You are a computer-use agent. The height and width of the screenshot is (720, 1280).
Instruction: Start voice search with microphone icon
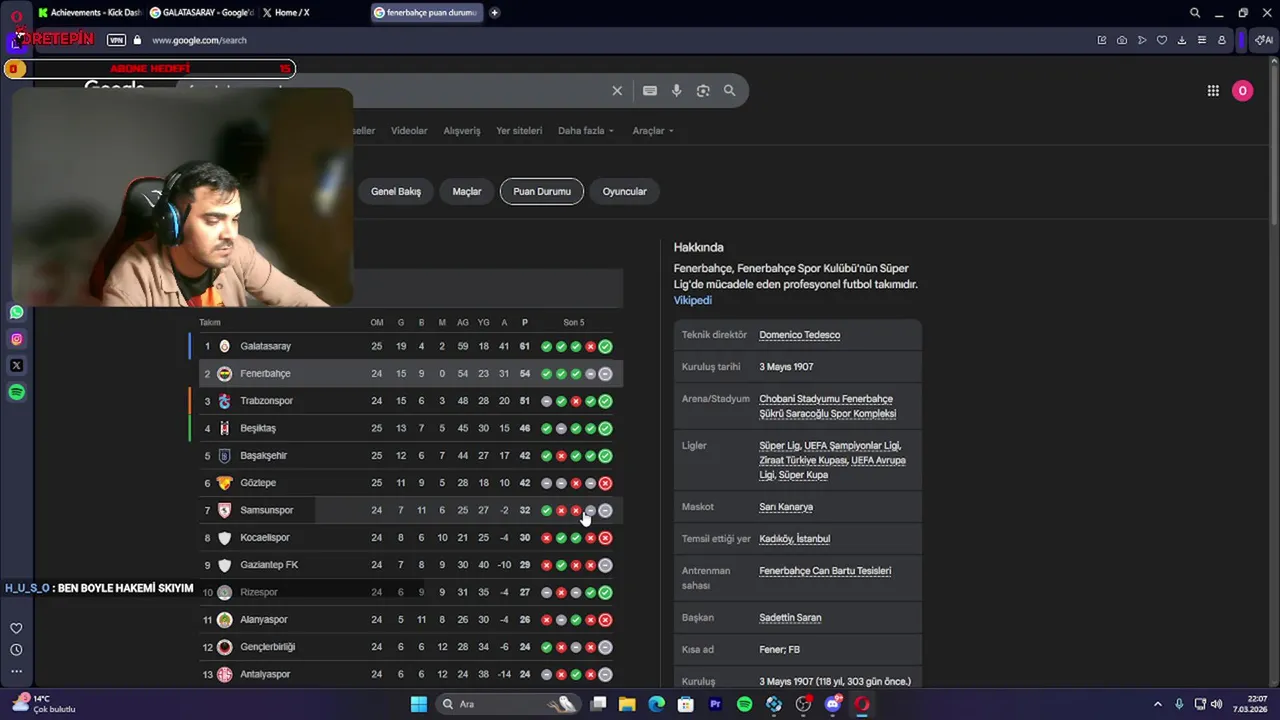click(677, 91)
